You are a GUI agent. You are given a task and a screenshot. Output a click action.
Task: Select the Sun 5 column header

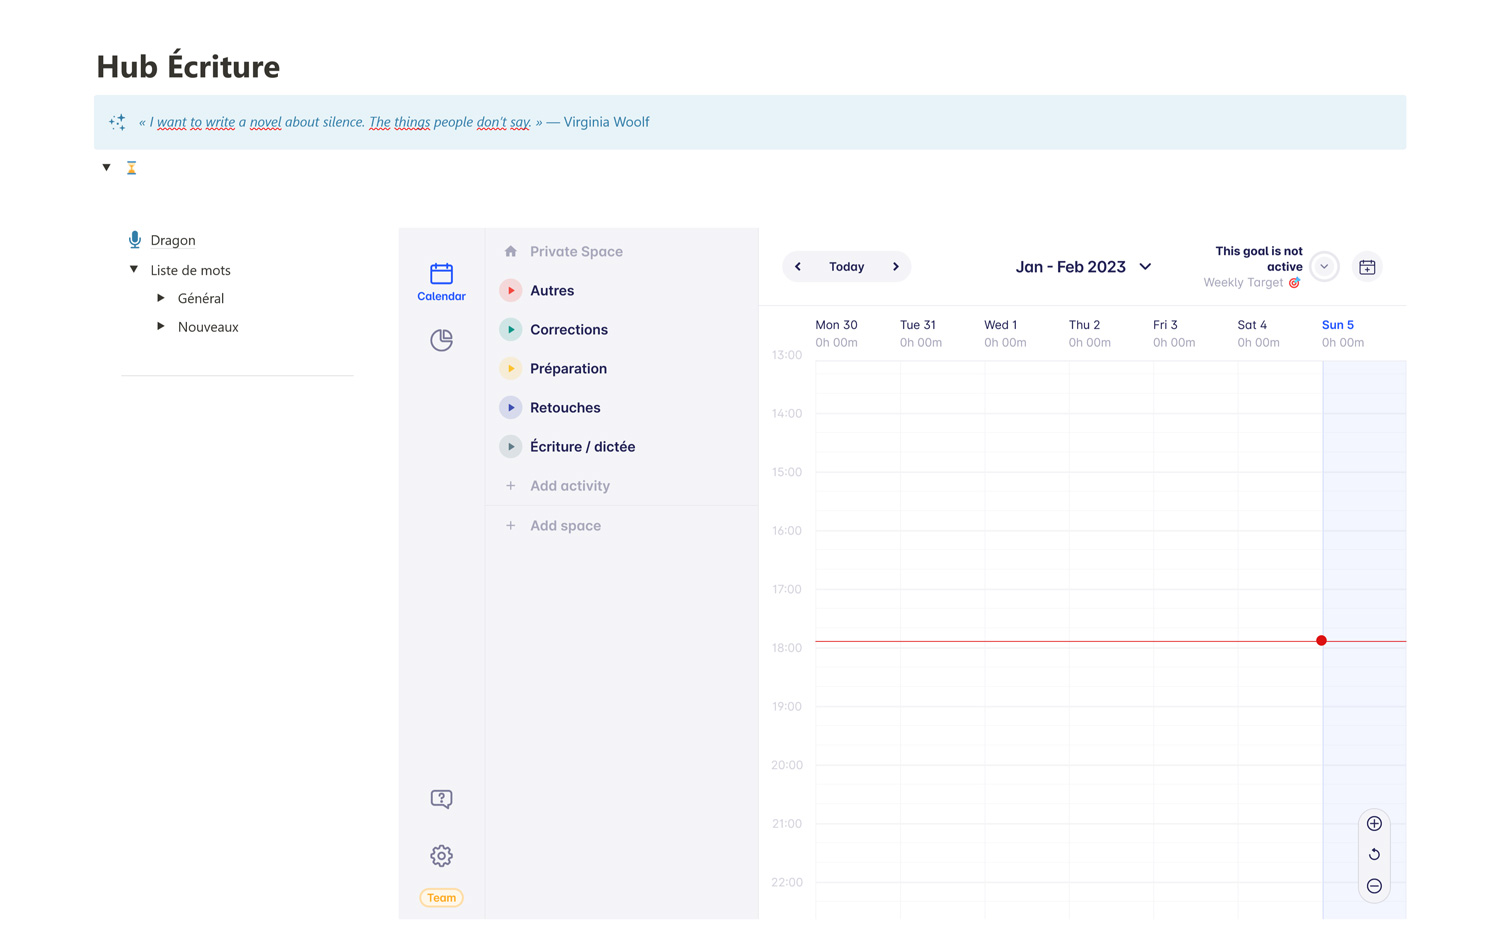1337,325
